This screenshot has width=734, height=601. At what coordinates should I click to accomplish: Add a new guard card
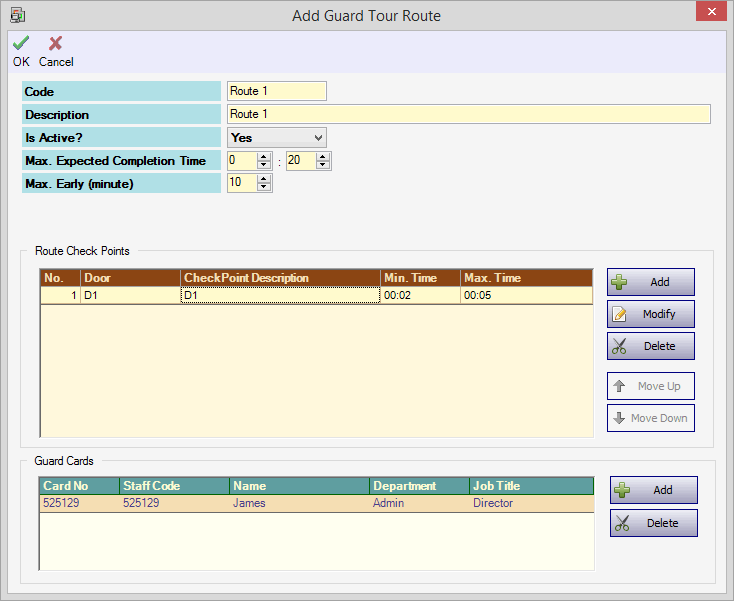tap(653, 490)
